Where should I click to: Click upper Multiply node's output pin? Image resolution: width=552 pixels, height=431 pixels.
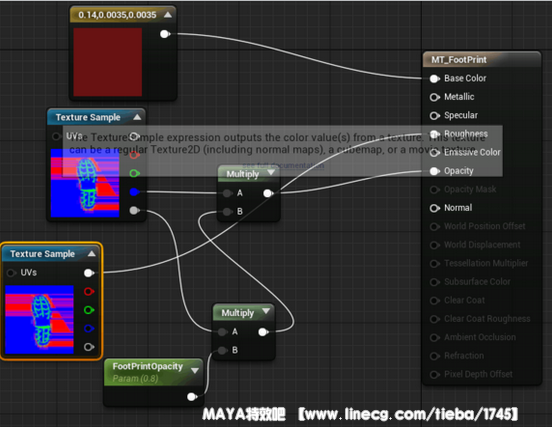[x=268, y=193]
